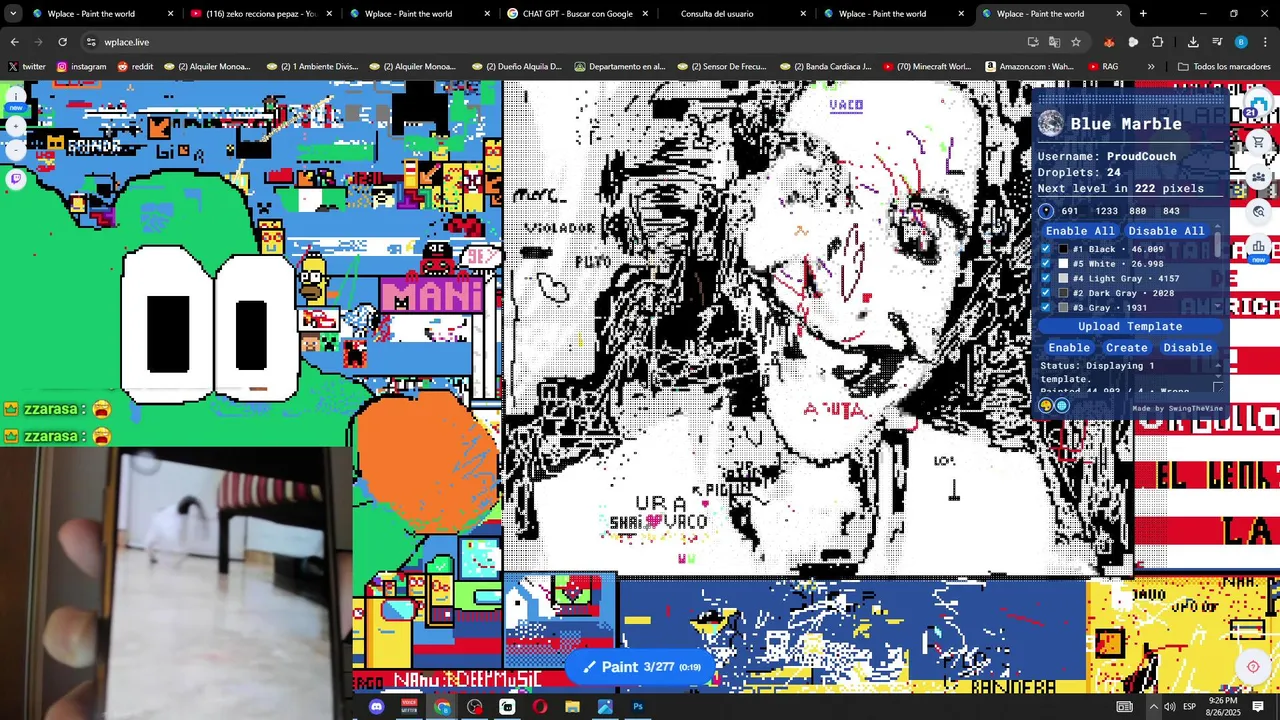Click the map search globe icon
Viewport: 1280px width, 720px height.
[x=1259, y=211]
